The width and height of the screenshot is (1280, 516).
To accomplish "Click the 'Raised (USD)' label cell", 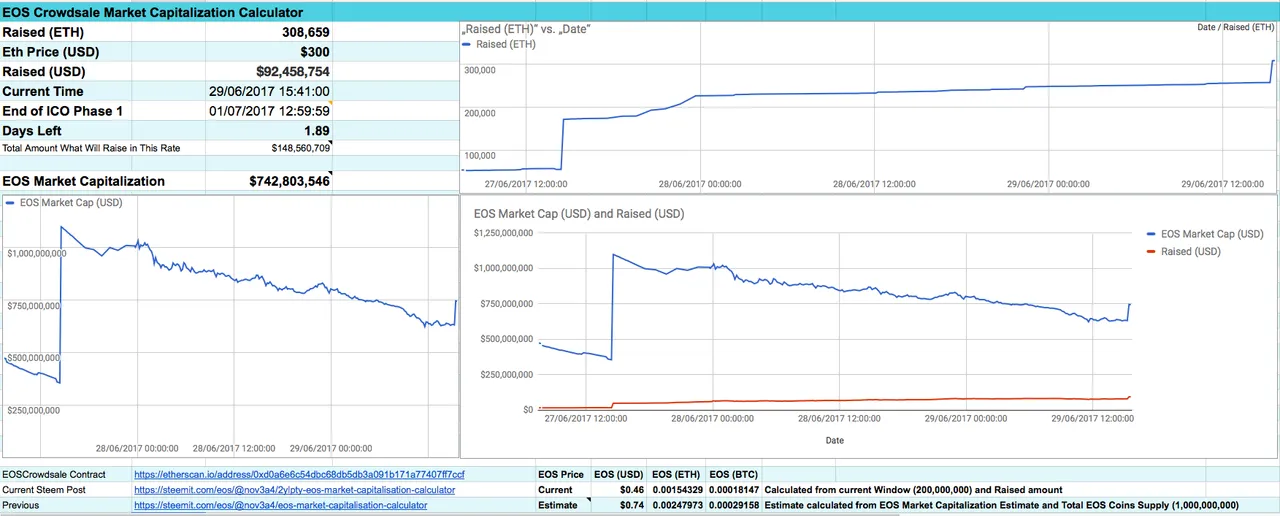I will (x=44, y=72).
